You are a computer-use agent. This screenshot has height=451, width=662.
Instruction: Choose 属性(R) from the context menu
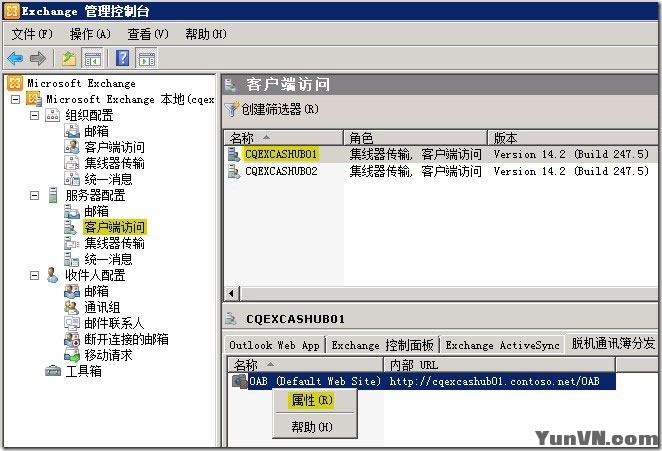315,400
